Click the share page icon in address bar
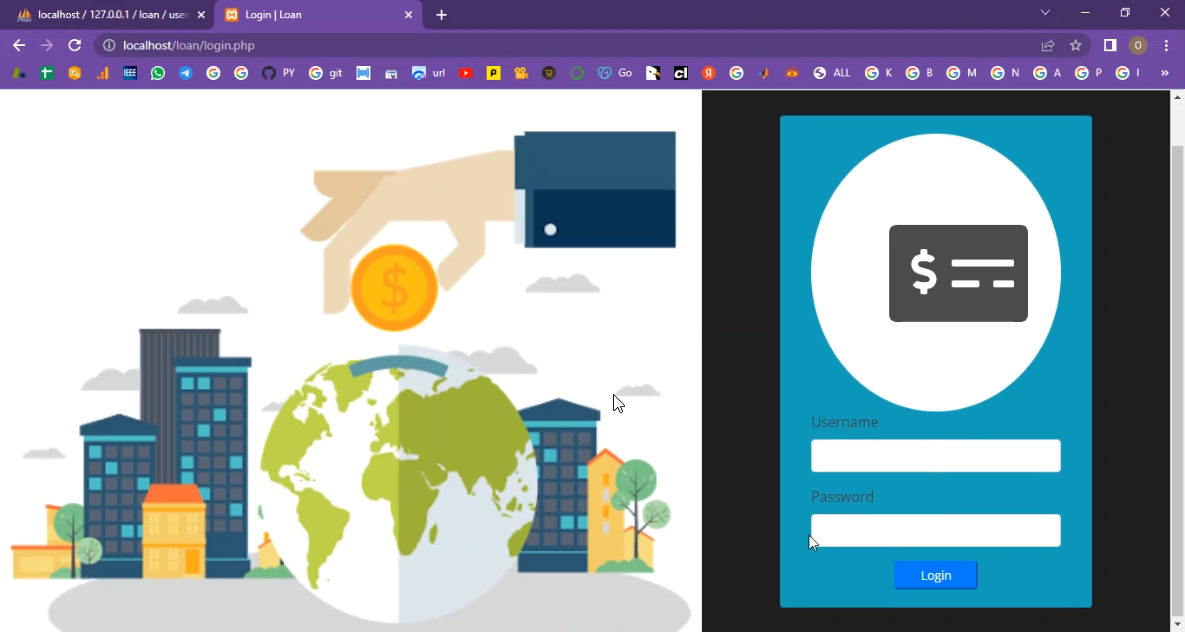The height and width of the screenshot is (632, 1185). (1047, 45)
